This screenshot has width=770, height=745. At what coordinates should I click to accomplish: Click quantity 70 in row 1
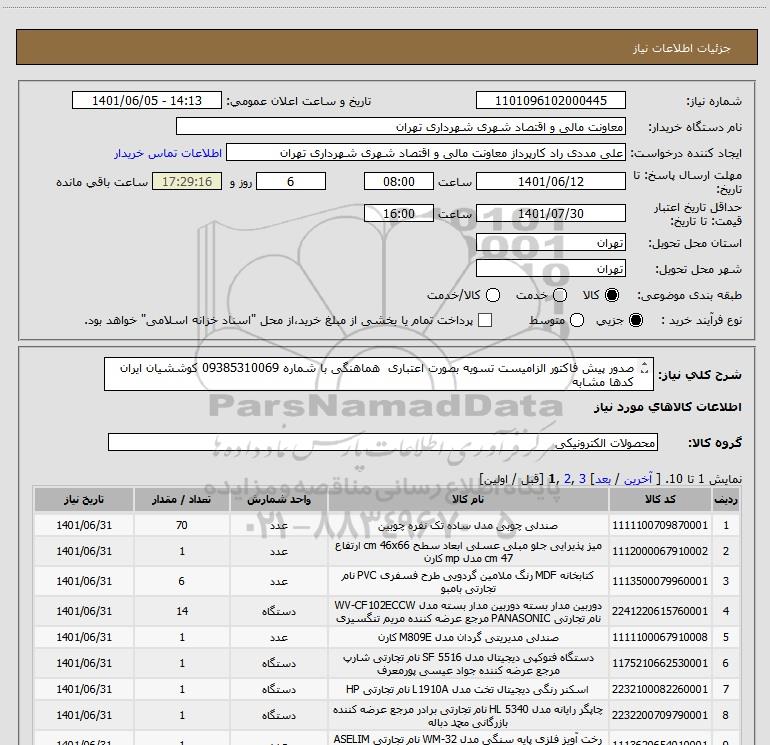coord(182,525)
